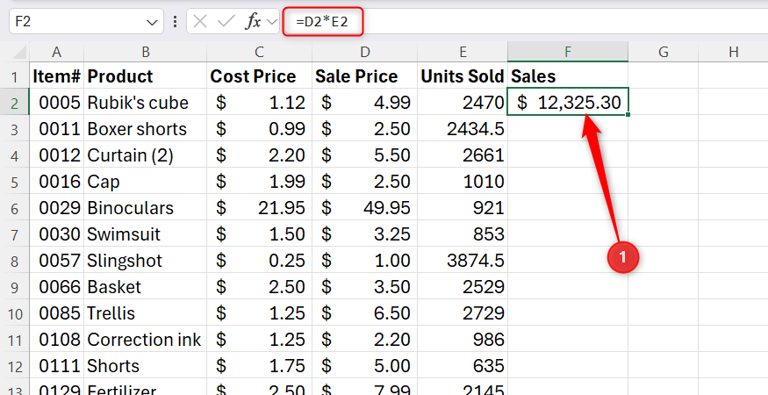Click cost price 0.25 for Slingshot
Viewport: 768px width, 395px height.
click(x=259, y=261)
